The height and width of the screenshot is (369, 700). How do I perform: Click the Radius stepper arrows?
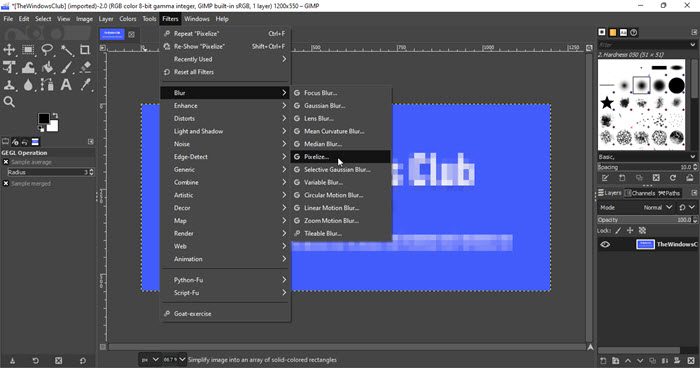(x=92, y=172)
